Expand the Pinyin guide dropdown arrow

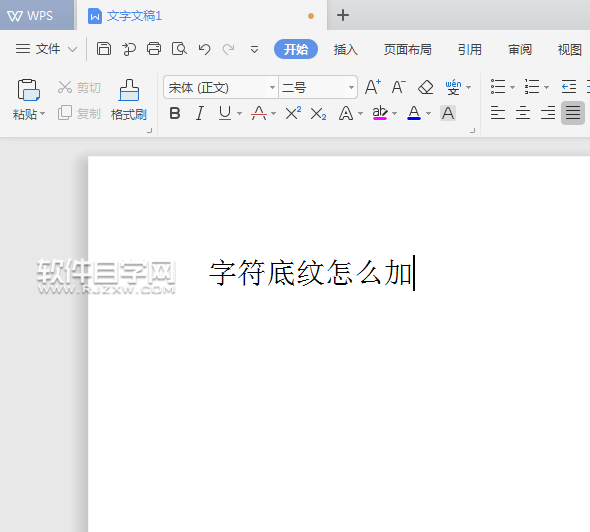468,88
